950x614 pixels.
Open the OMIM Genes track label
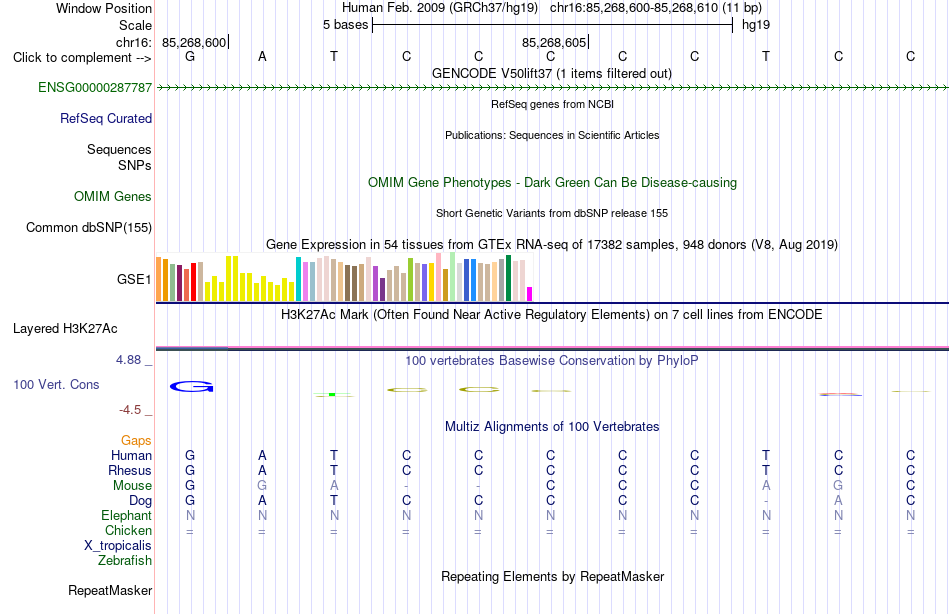tap(112, 196)
